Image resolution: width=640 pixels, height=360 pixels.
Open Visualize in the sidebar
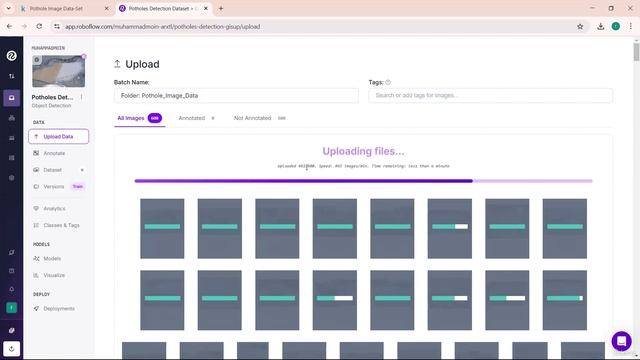pos(54,276)
